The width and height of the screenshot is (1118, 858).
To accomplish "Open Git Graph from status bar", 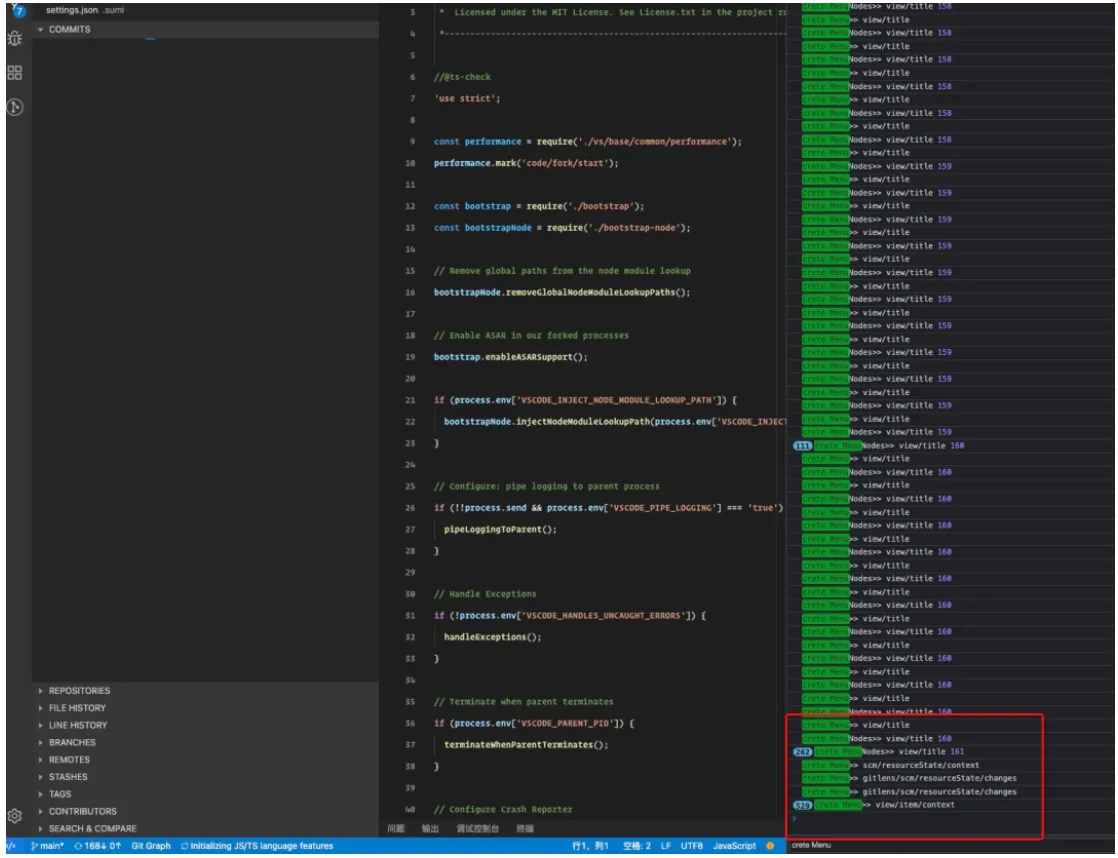I will point(151,846).
